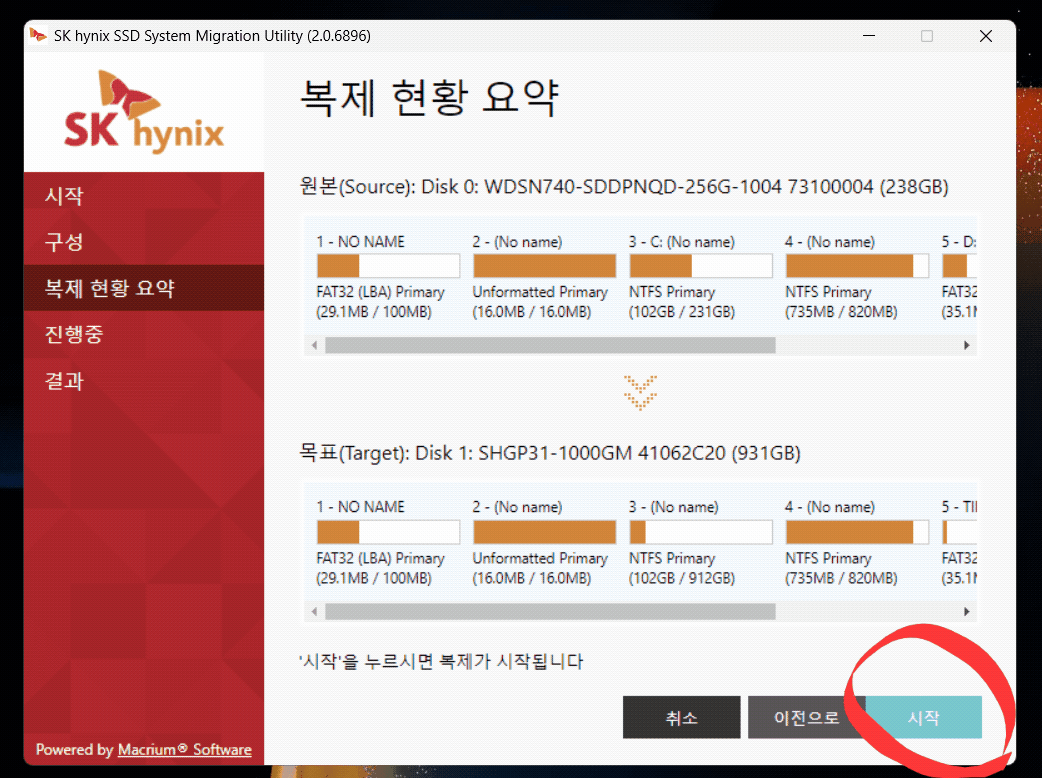Click target label '3 - (No name)'

pos(673,507)
